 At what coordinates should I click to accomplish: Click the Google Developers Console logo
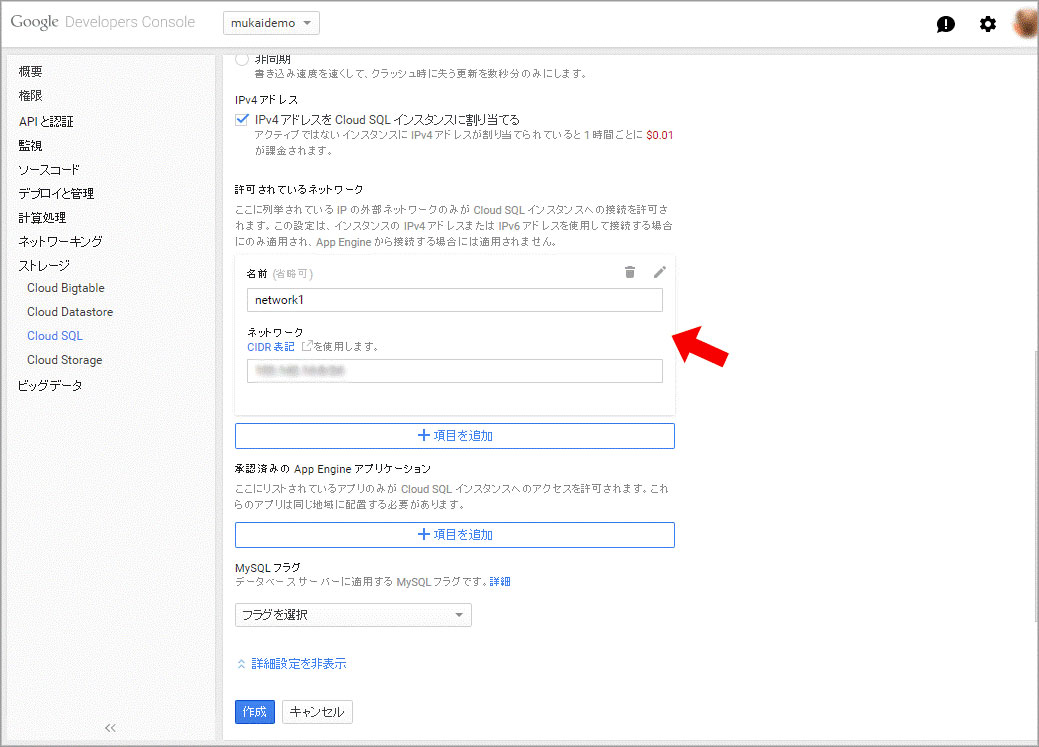tap(103, 22)
